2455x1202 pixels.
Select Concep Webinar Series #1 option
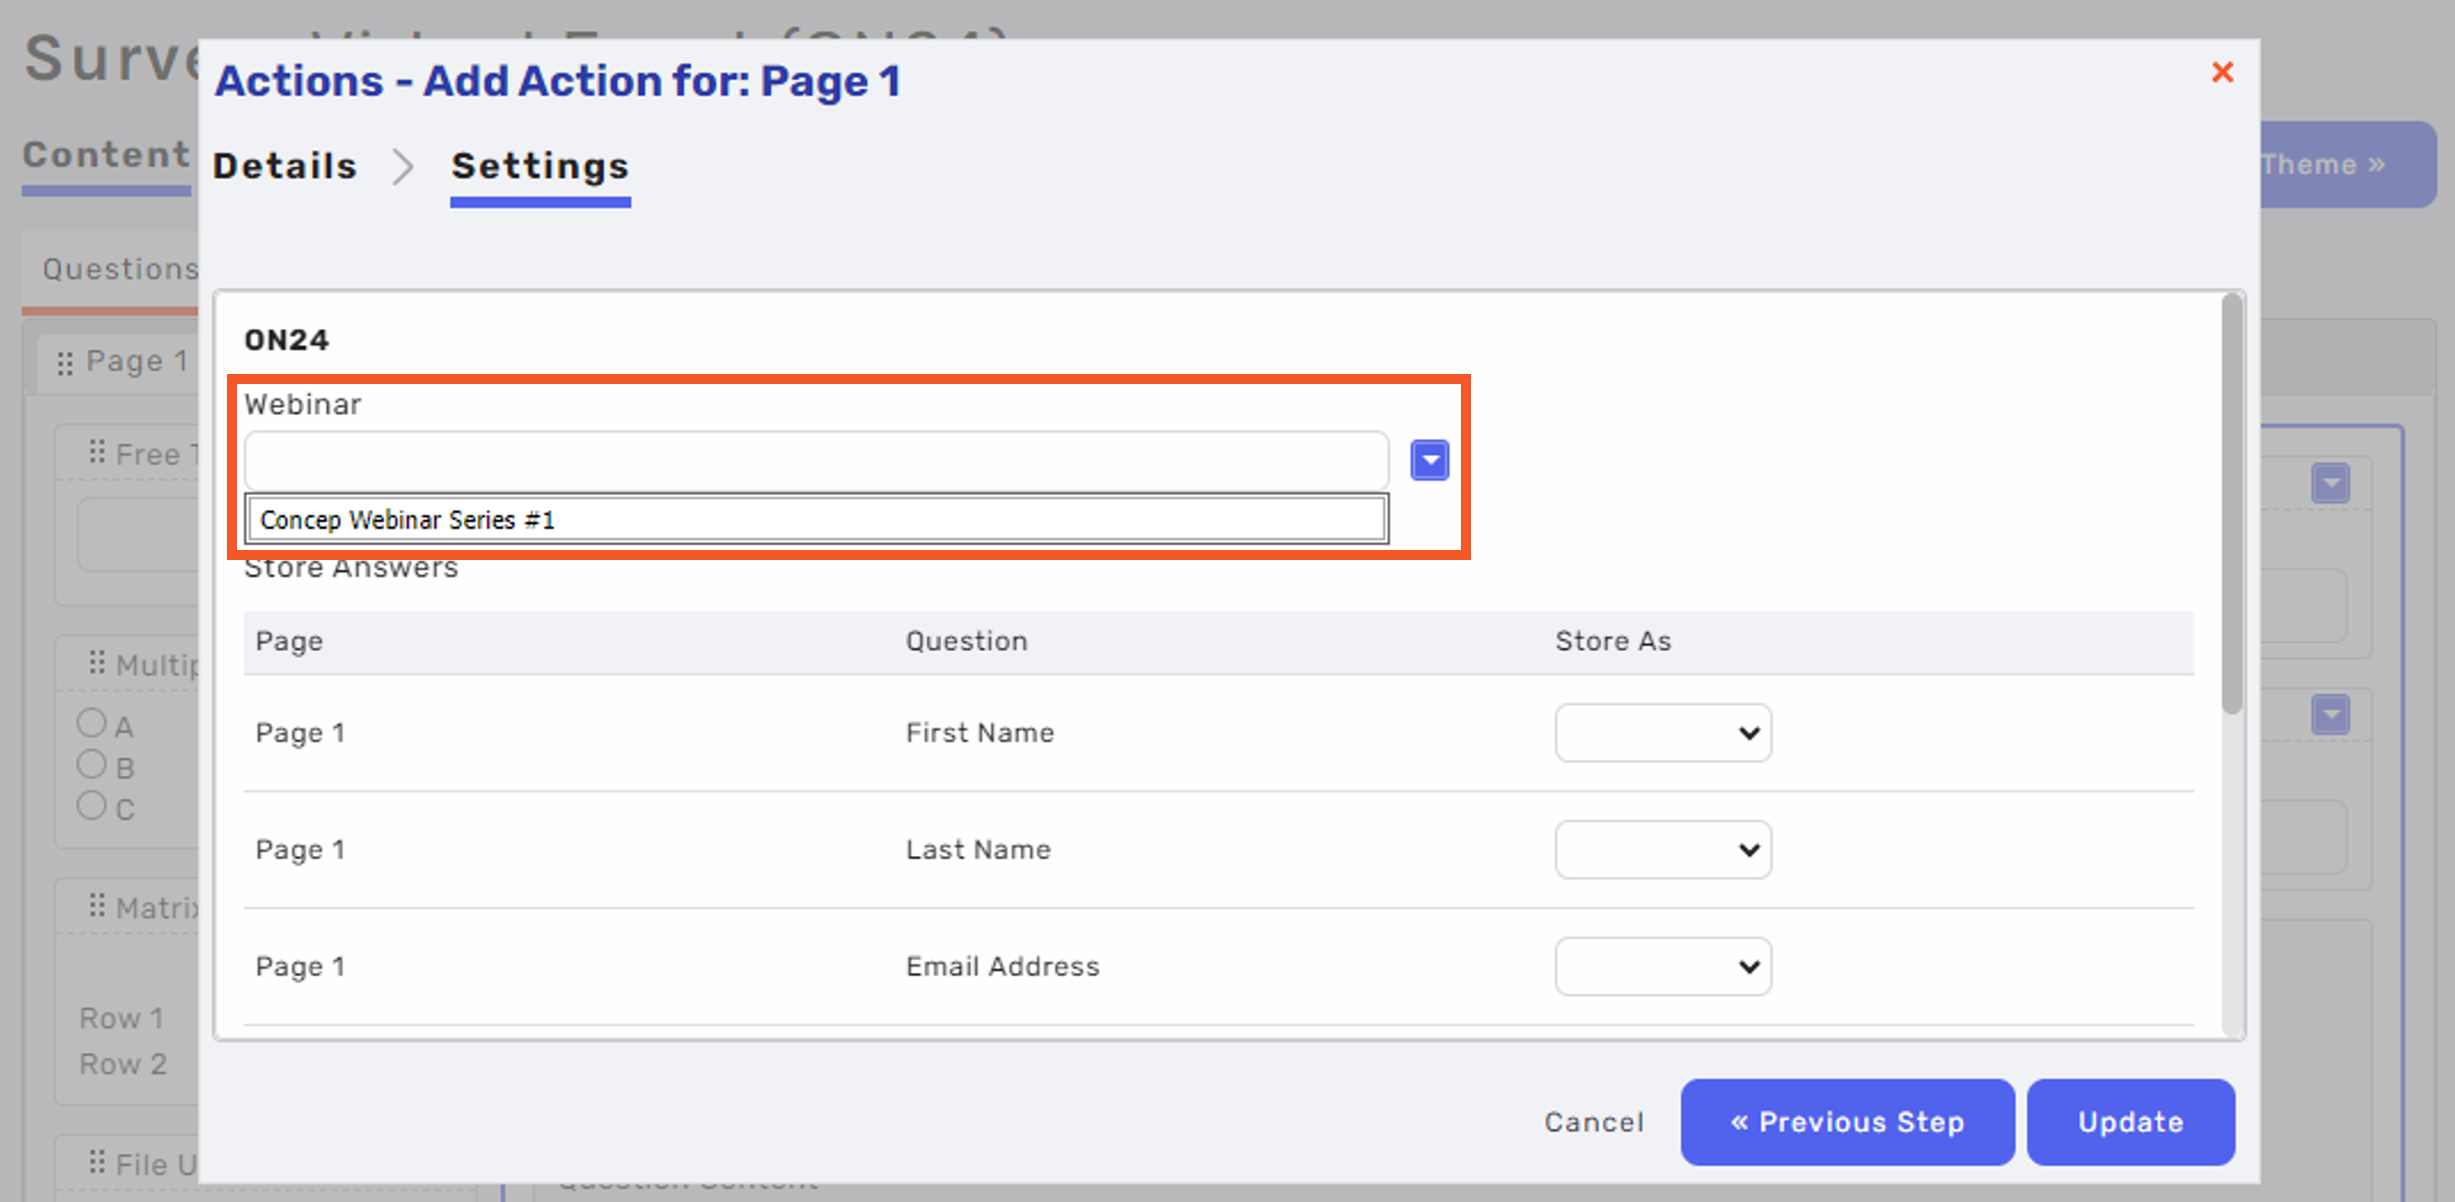coord(816,520)
